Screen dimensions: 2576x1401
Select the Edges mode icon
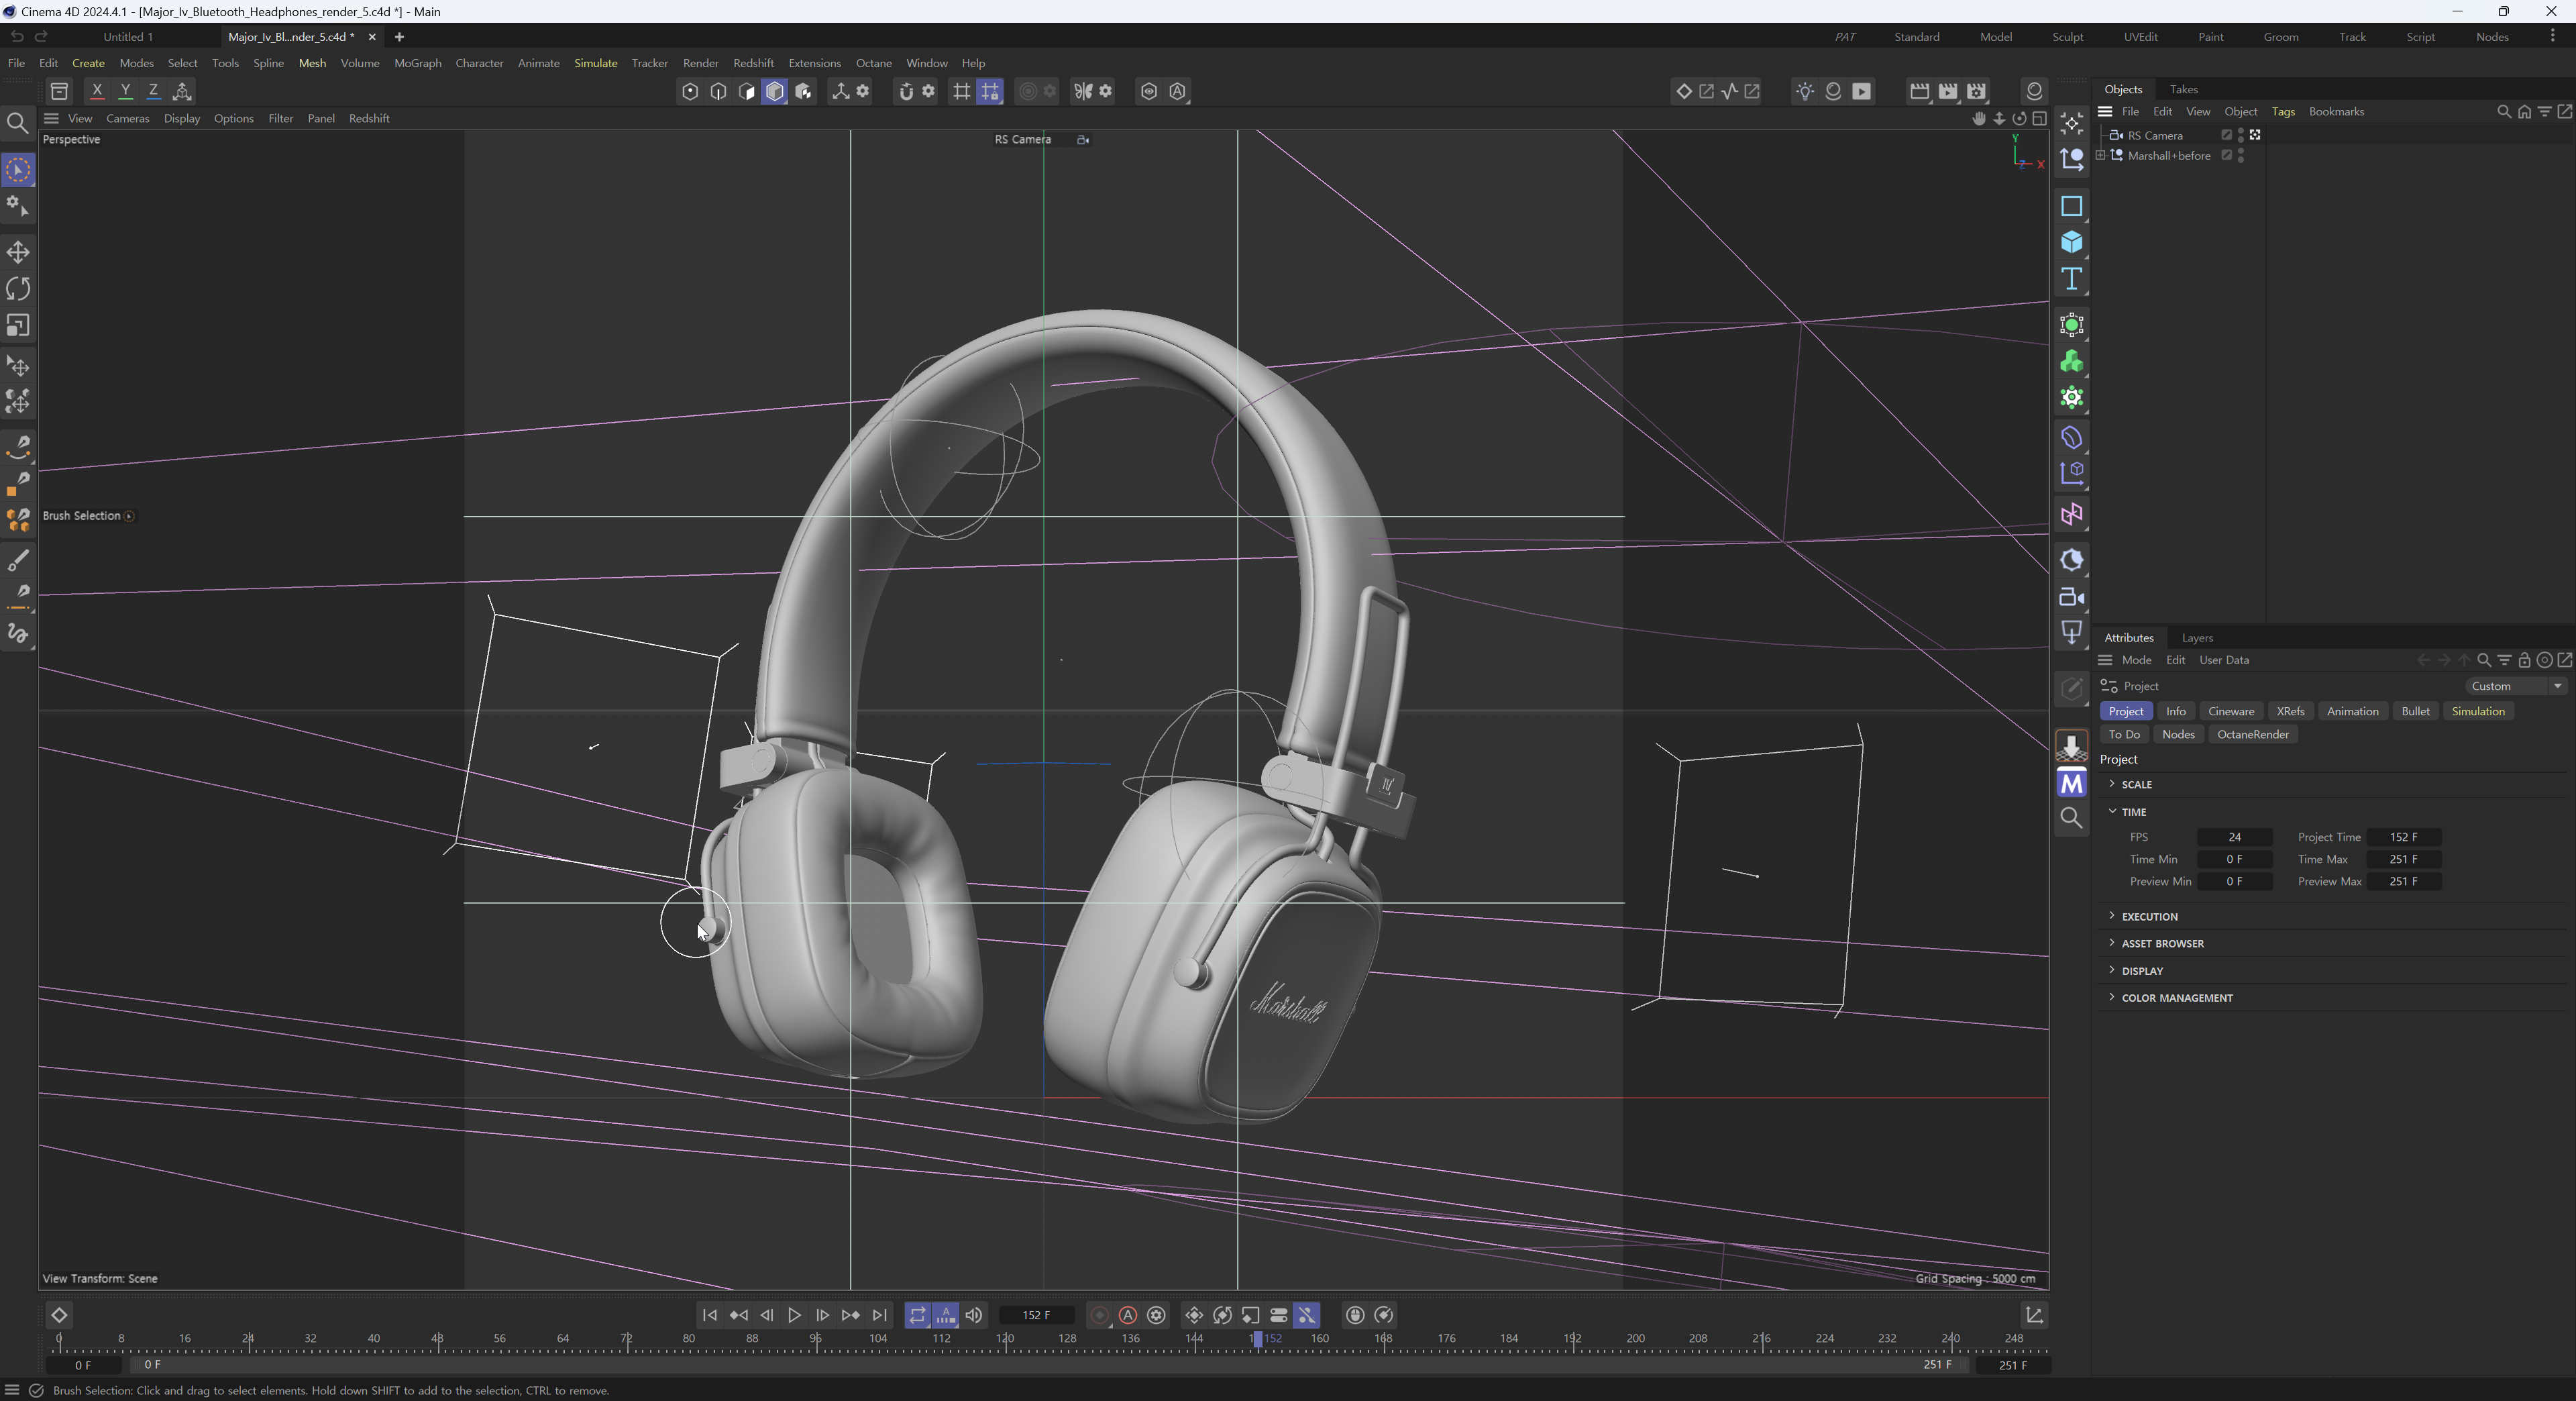pos(718,91)
